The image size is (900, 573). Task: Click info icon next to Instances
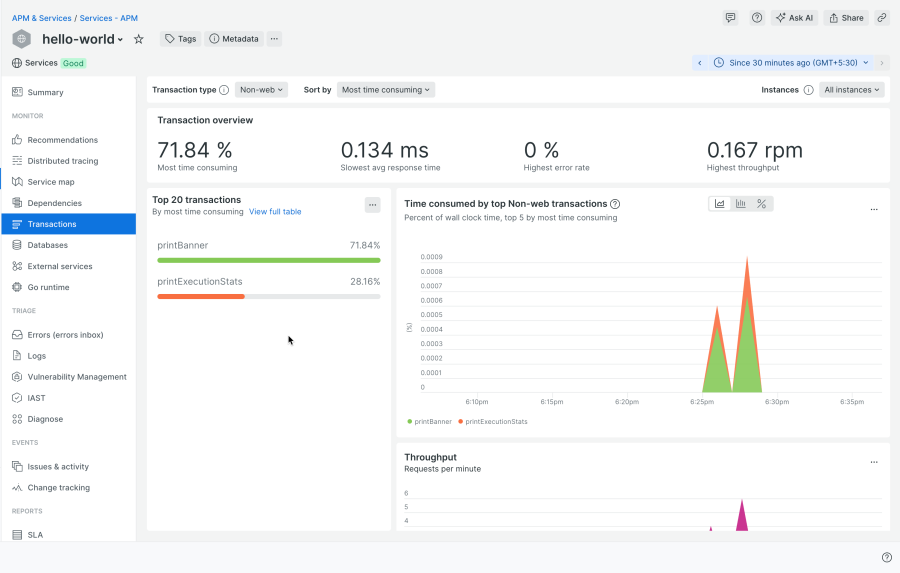pyautogui.click(x=808, y=90)
